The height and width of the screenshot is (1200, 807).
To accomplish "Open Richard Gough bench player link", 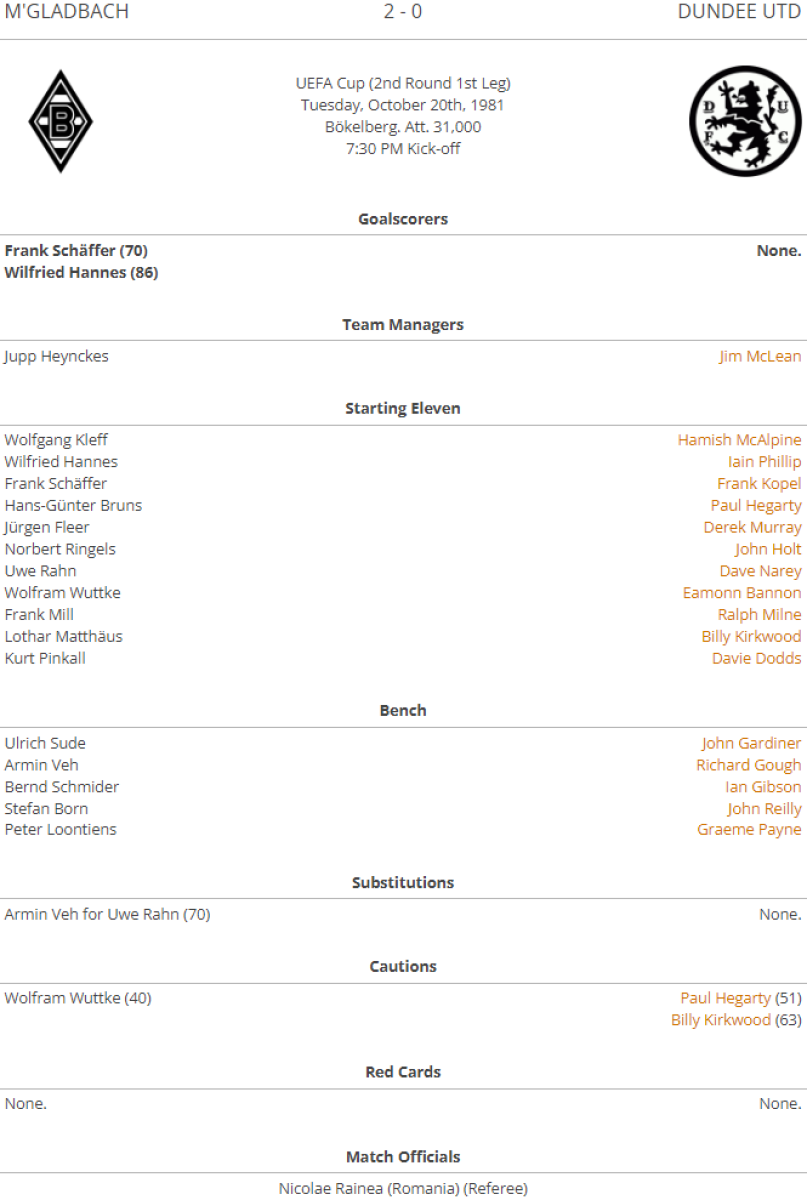I will [x=749, y=765].
